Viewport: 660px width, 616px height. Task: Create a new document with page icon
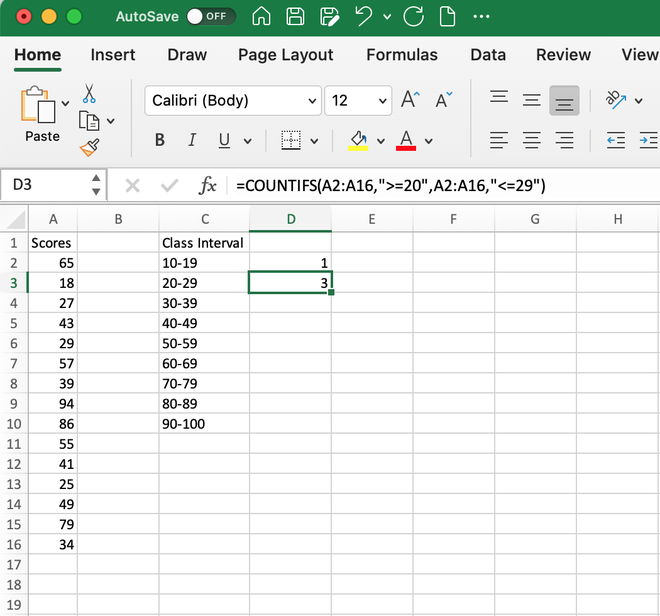tap(447, 17)
